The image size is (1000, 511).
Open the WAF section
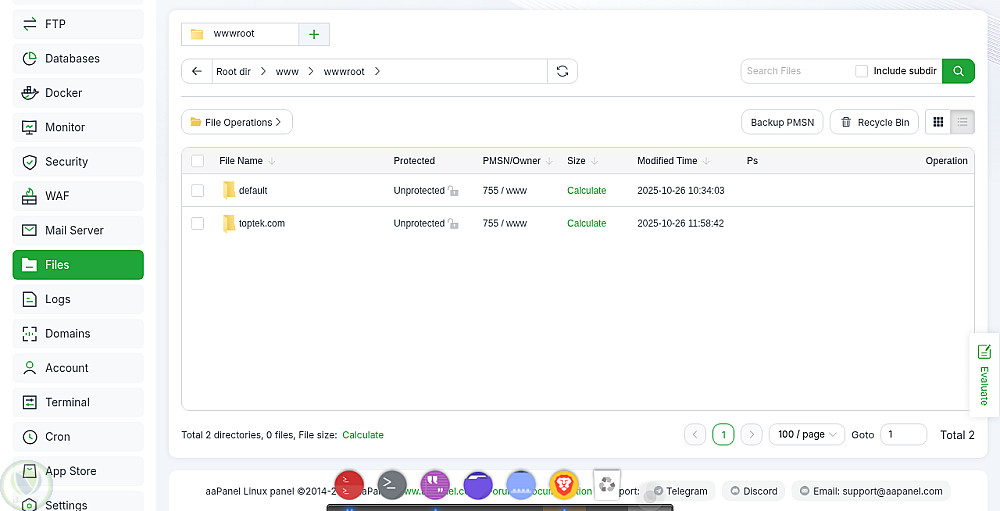coord(78,196)
